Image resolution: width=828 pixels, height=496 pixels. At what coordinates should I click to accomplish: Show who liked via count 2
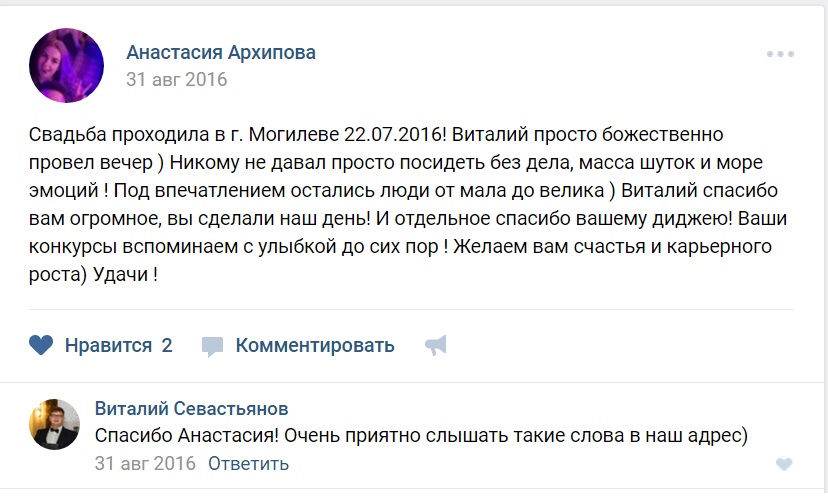[167, 346]
